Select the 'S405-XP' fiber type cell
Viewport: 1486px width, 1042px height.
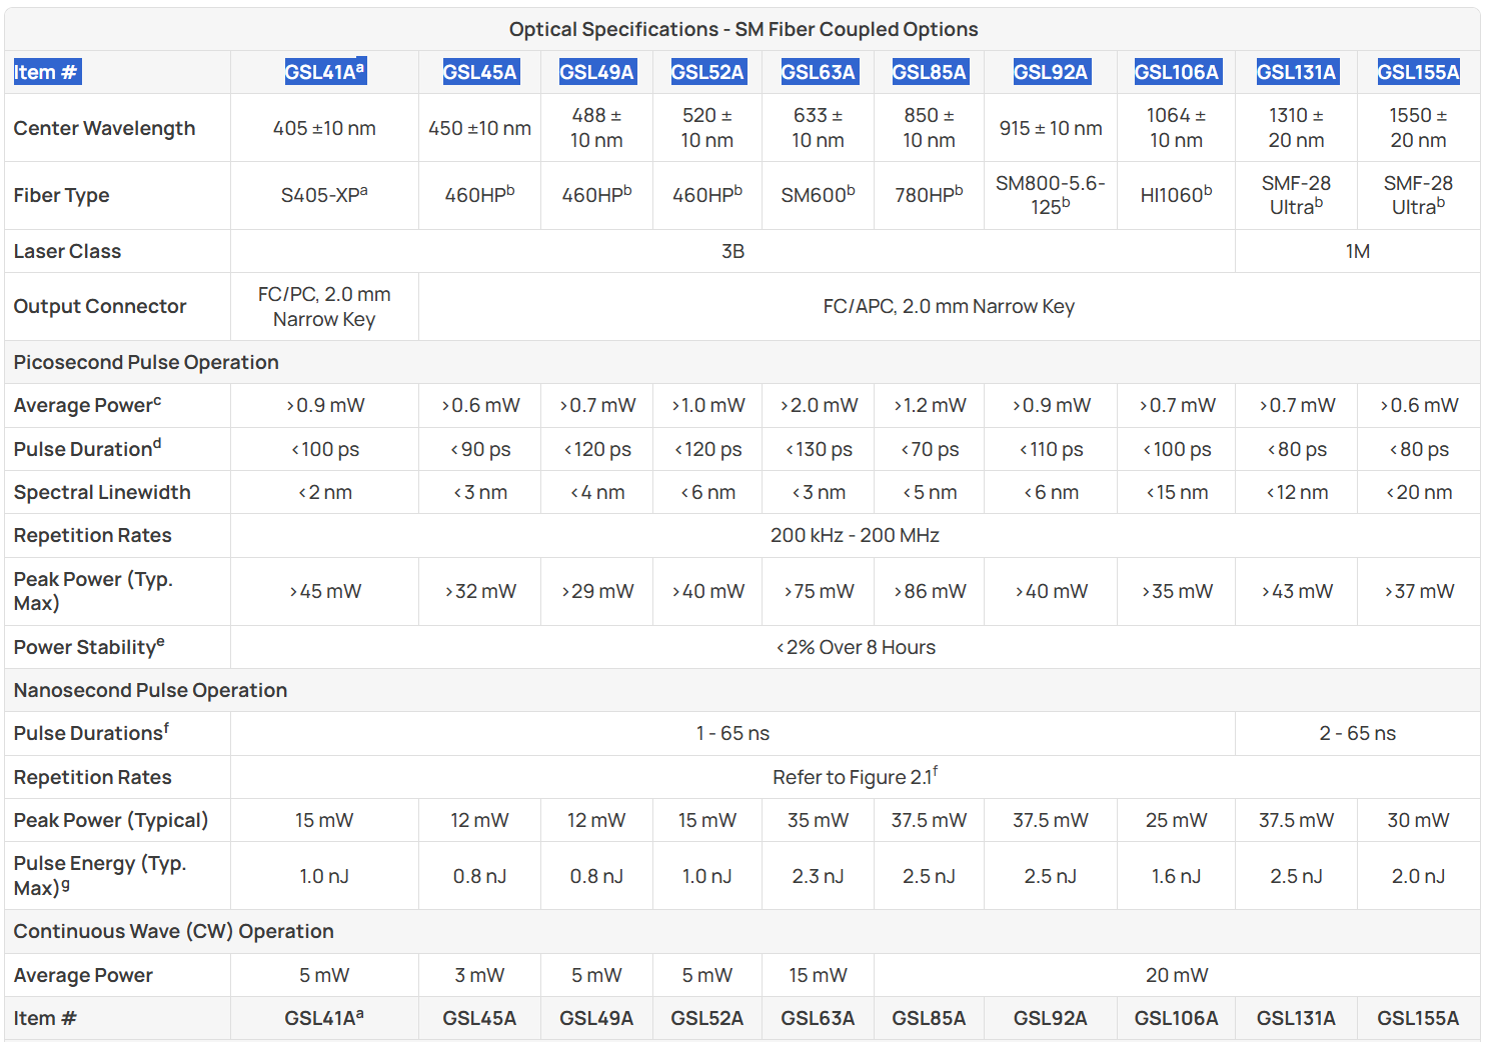(324, 195)
